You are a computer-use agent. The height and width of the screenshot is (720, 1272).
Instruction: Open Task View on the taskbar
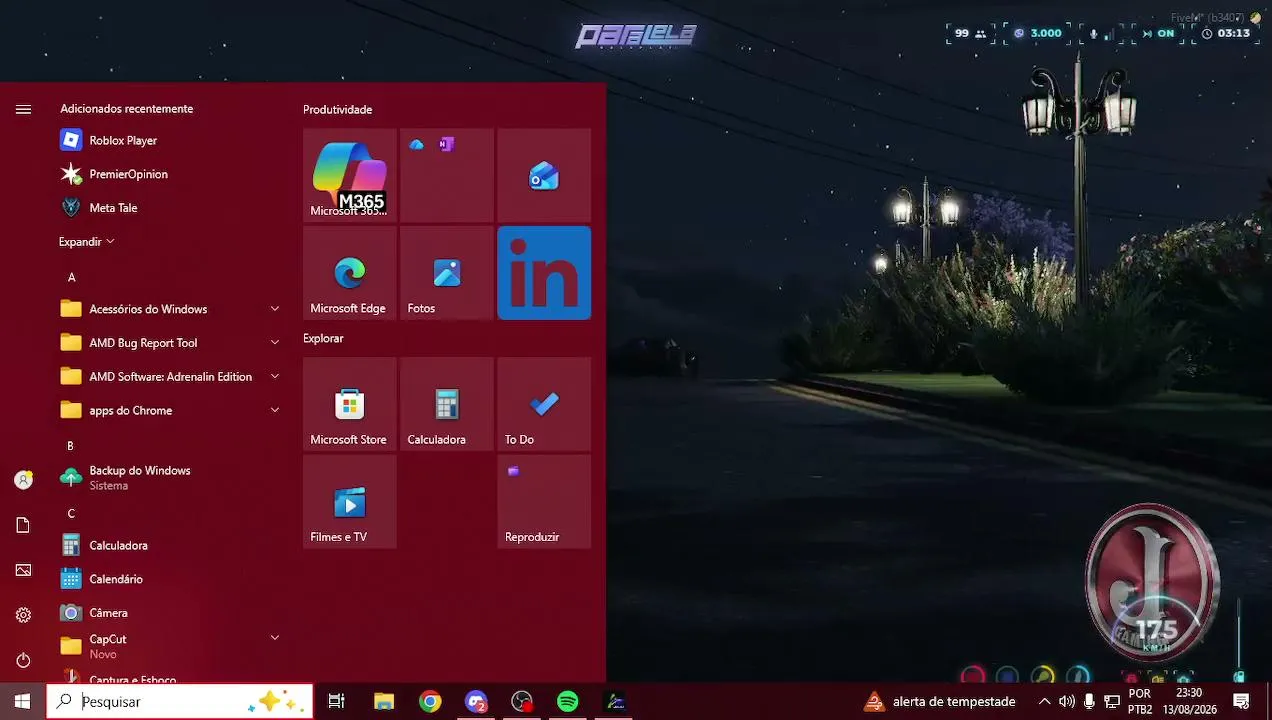(x=337, y=702)
